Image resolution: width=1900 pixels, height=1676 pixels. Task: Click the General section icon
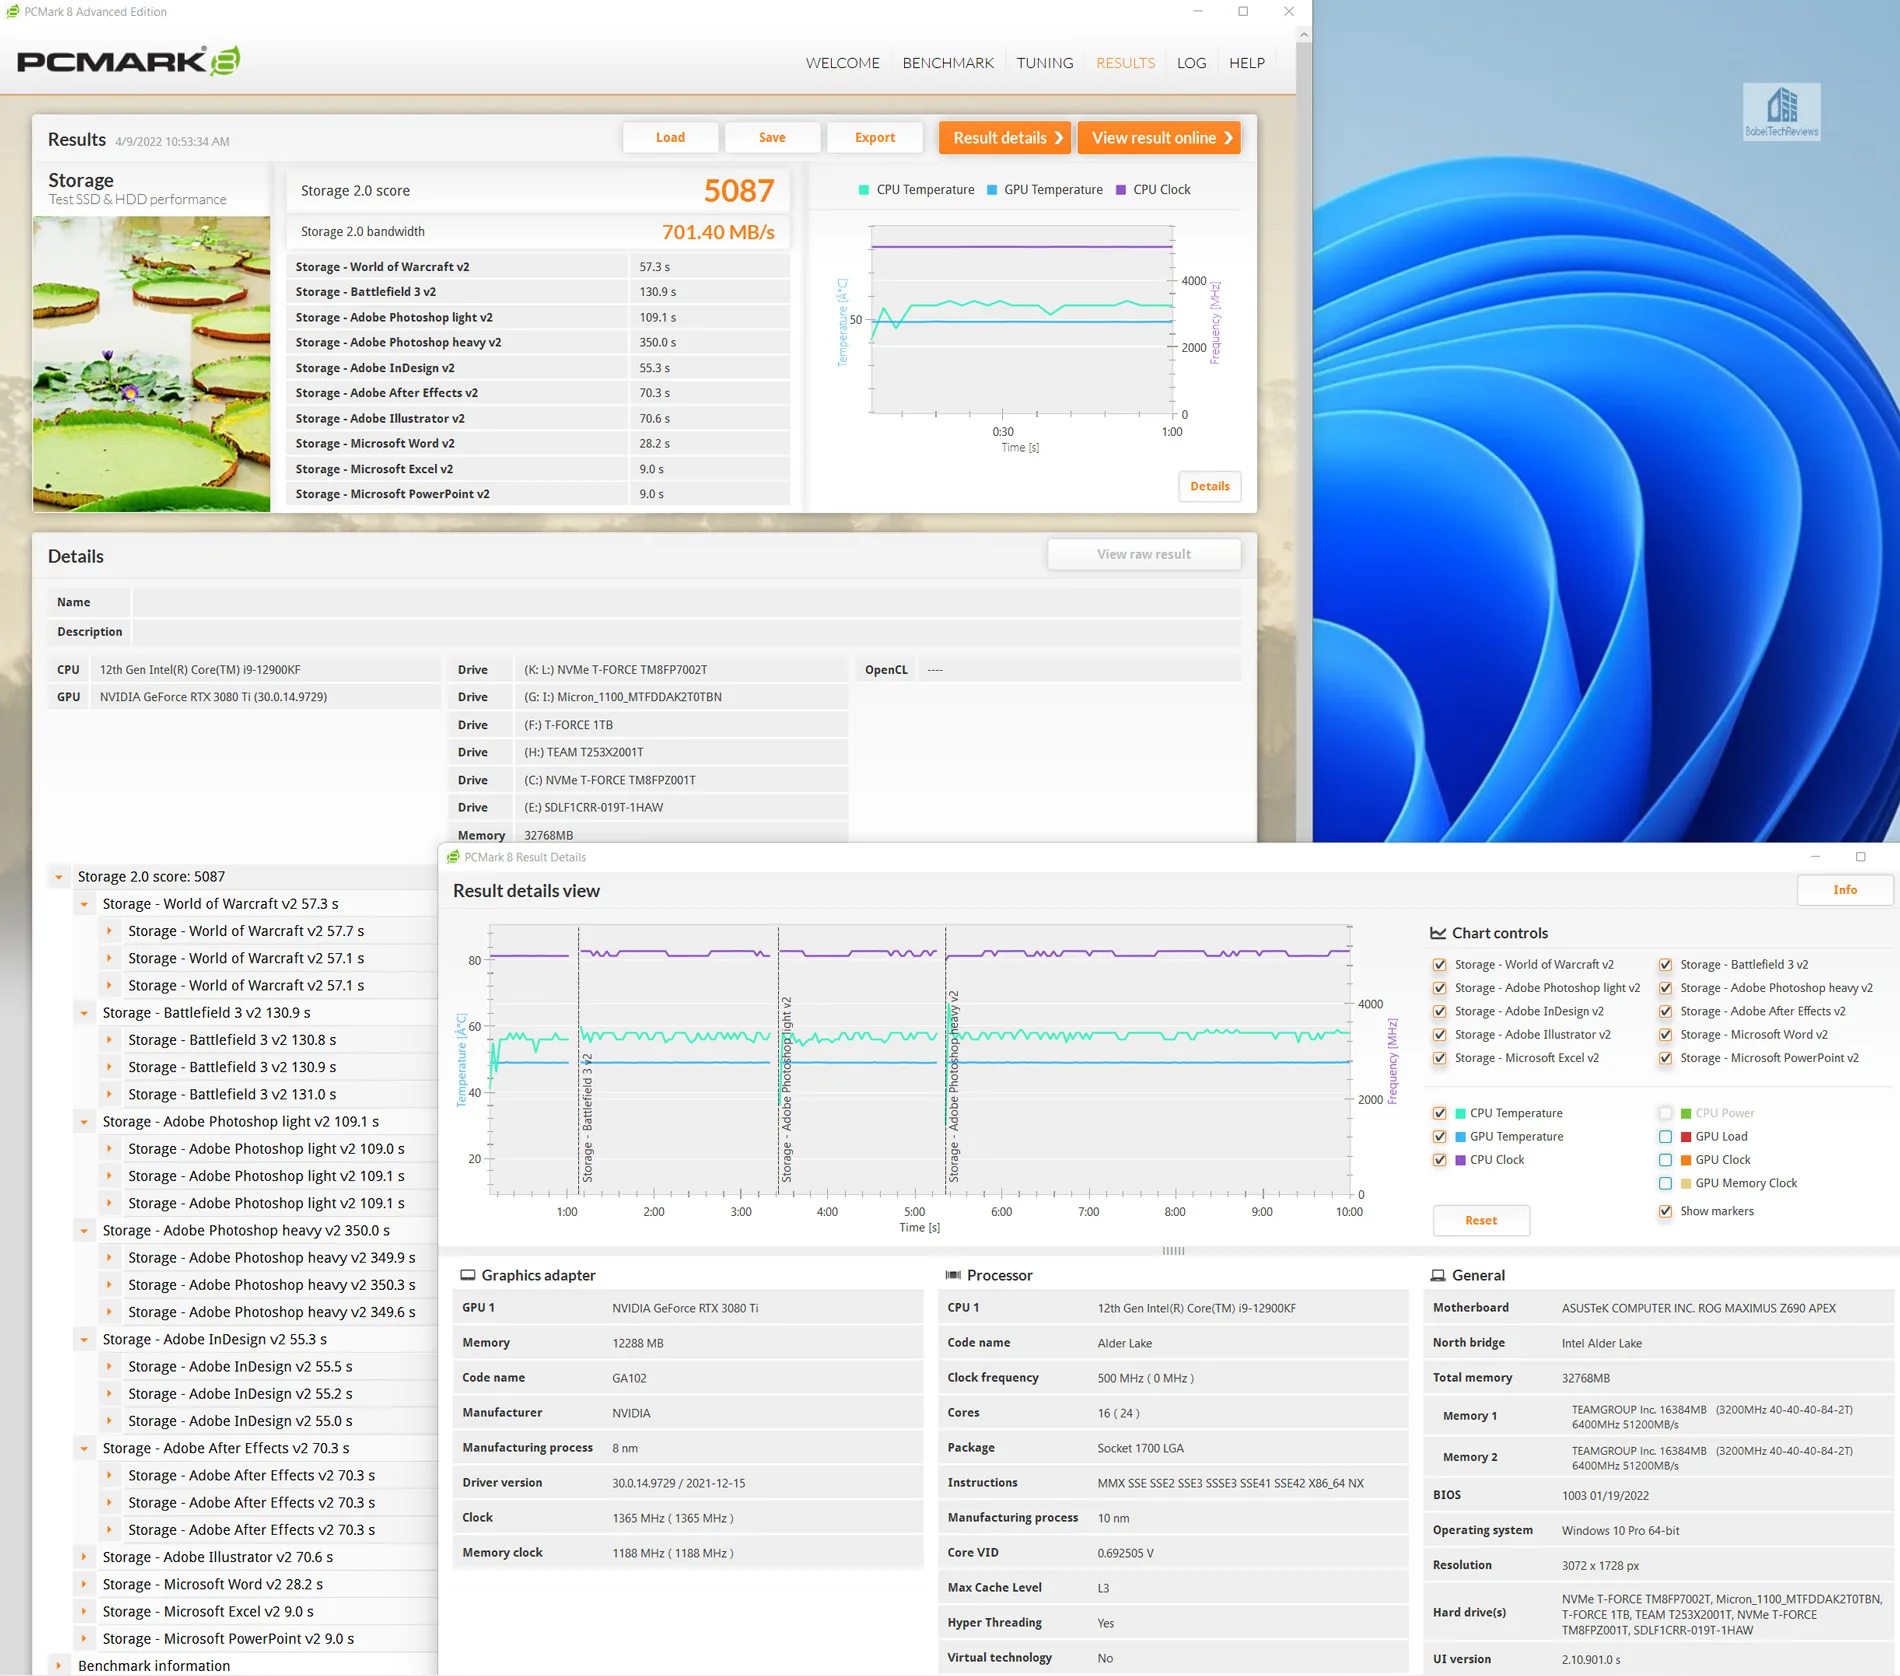point(1438,1275)
